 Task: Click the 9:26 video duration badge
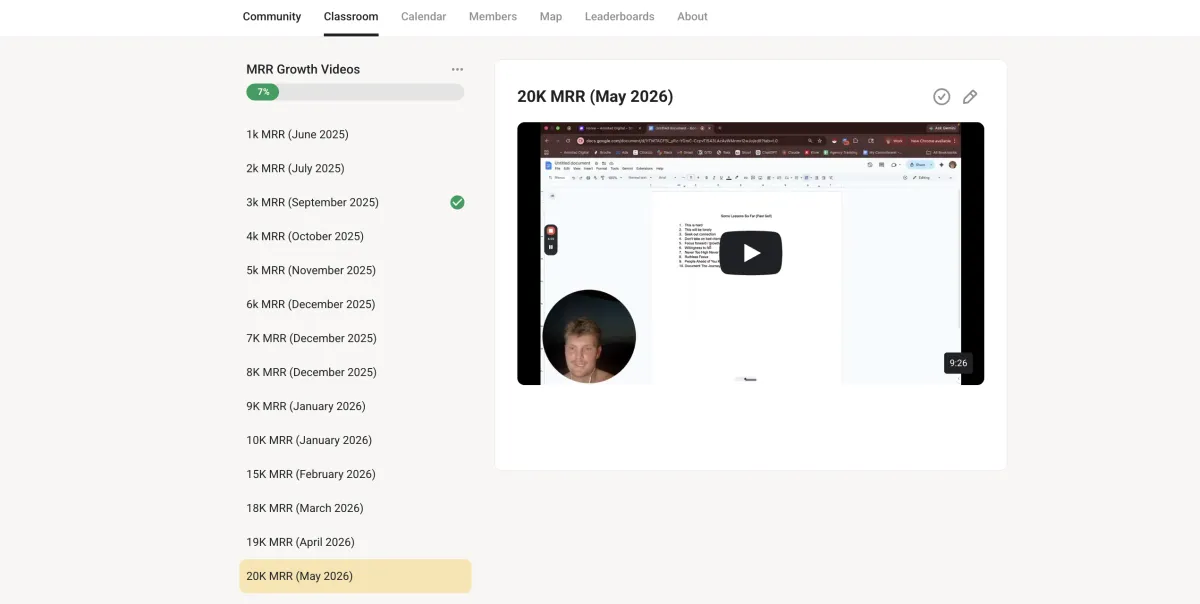click(x=958, y=363)
